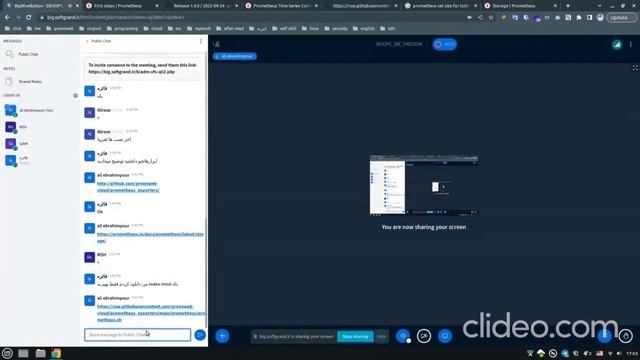Switch to Storage | Prometheus tab
640x360 pixels.
click(520, 6)
